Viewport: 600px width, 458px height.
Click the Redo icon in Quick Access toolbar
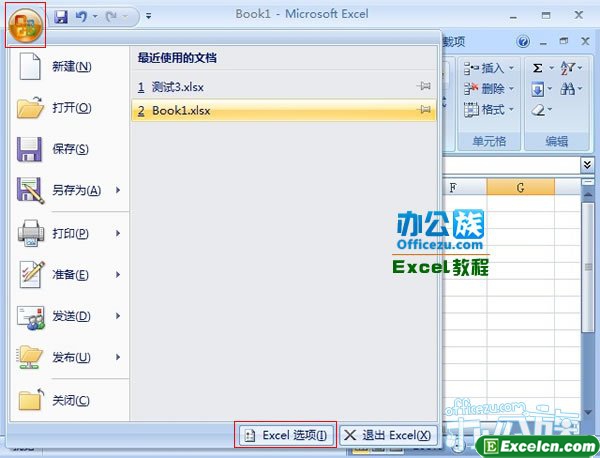click(111, 16)
